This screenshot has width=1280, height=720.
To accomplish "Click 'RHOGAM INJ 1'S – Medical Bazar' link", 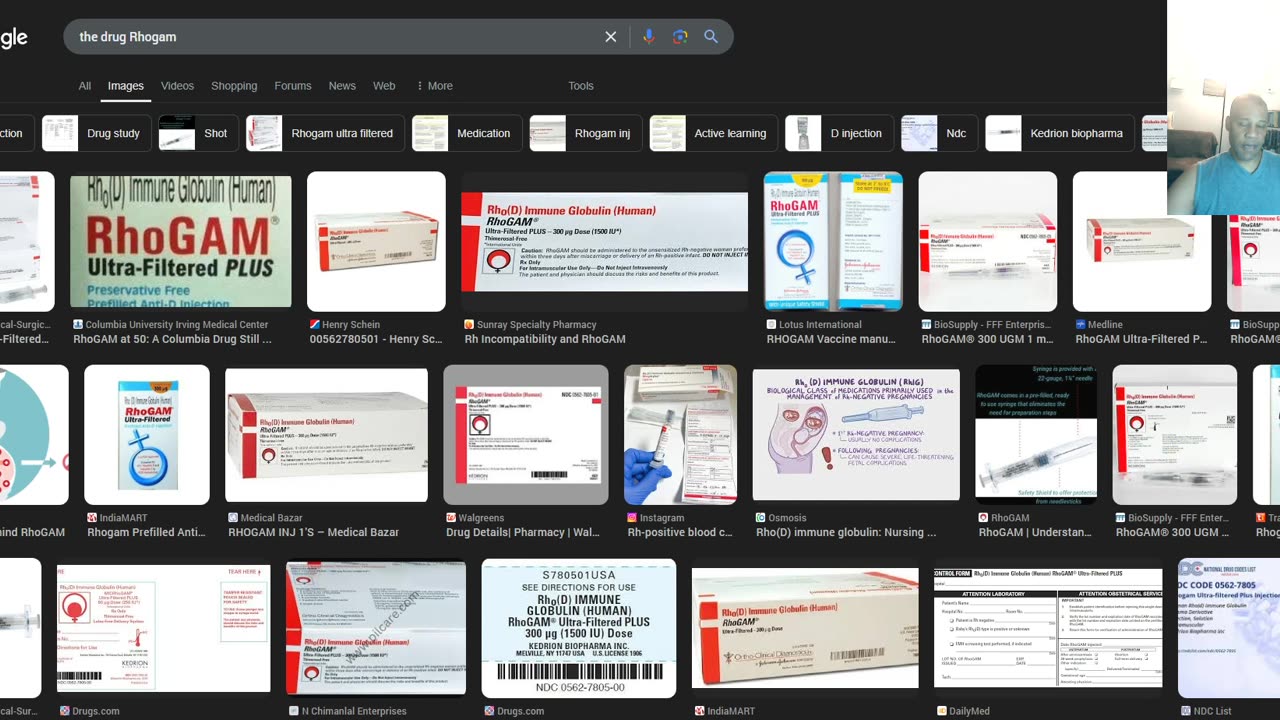I will point(313,532).
